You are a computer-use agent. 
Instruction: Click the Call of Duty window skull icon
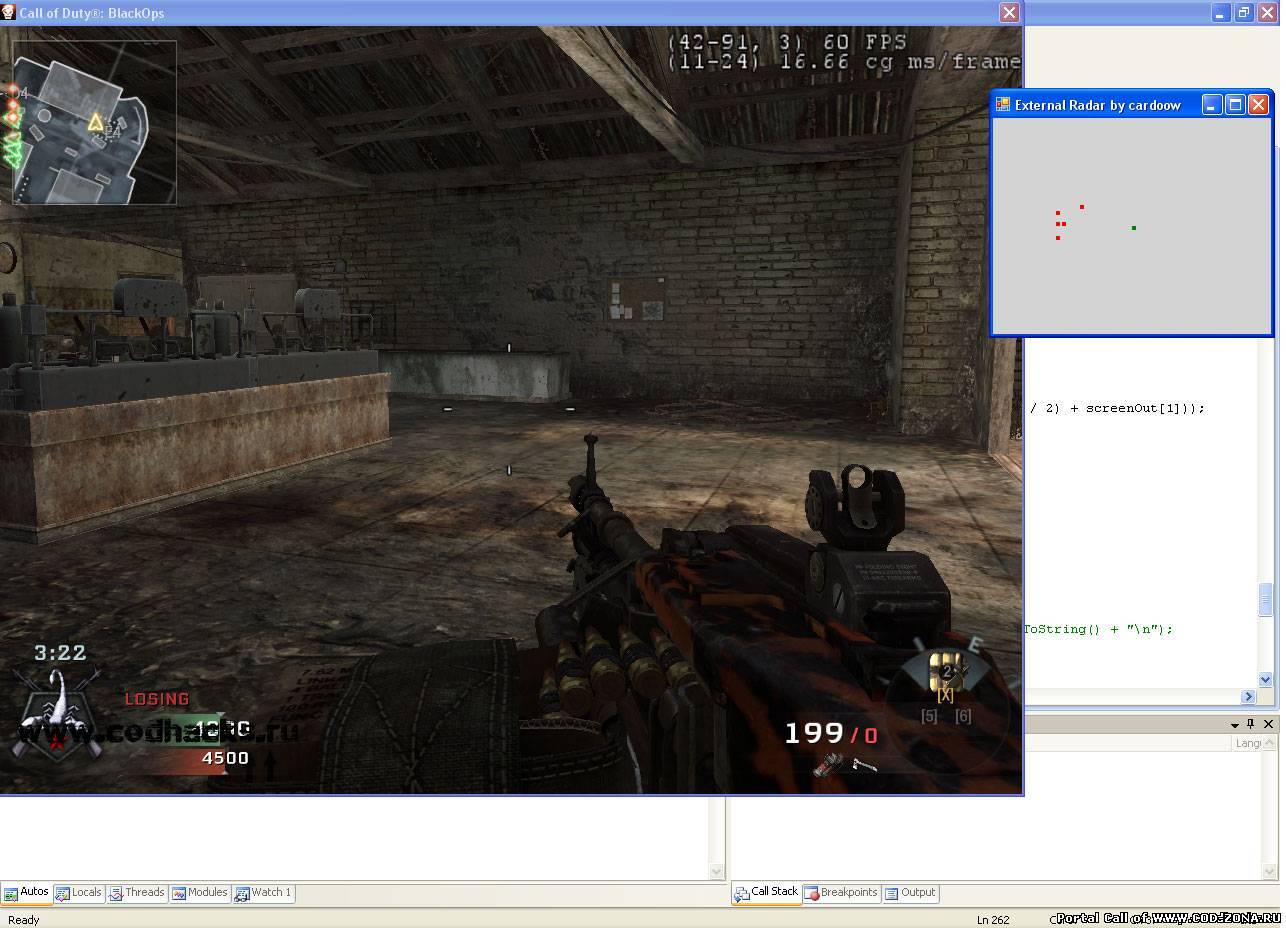(8, 12)
